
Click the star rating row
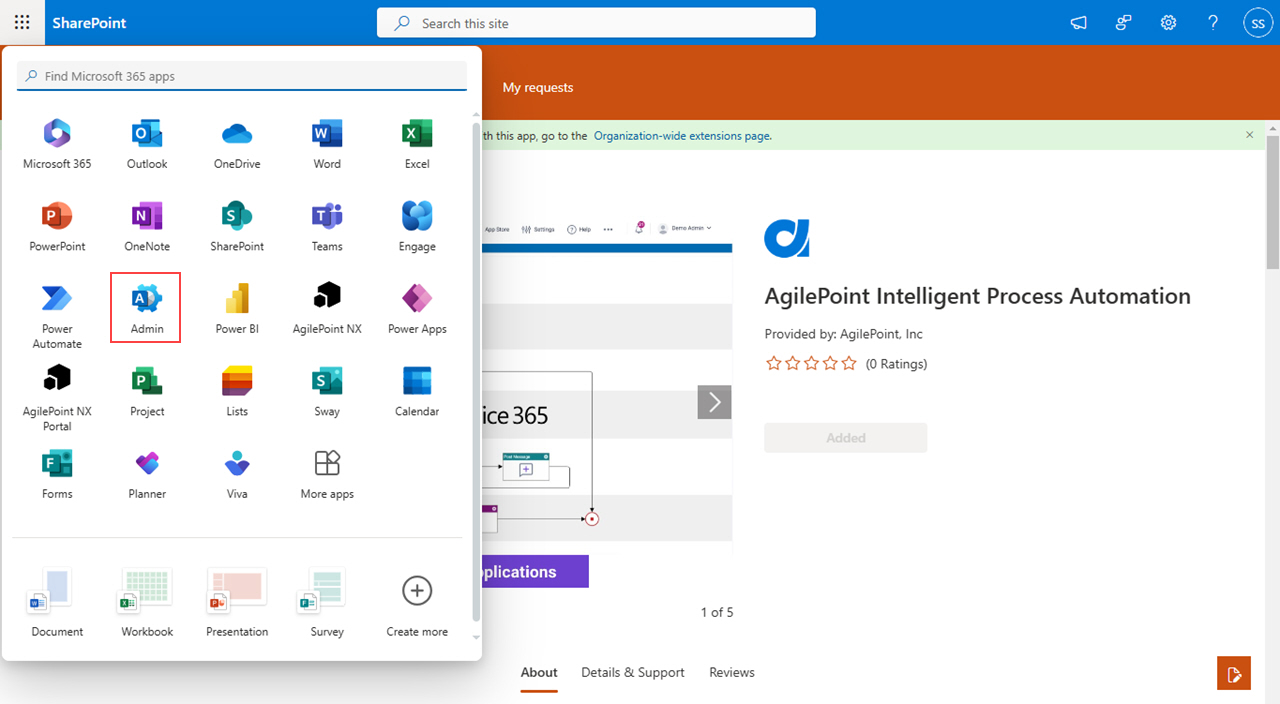pos(811,364)
